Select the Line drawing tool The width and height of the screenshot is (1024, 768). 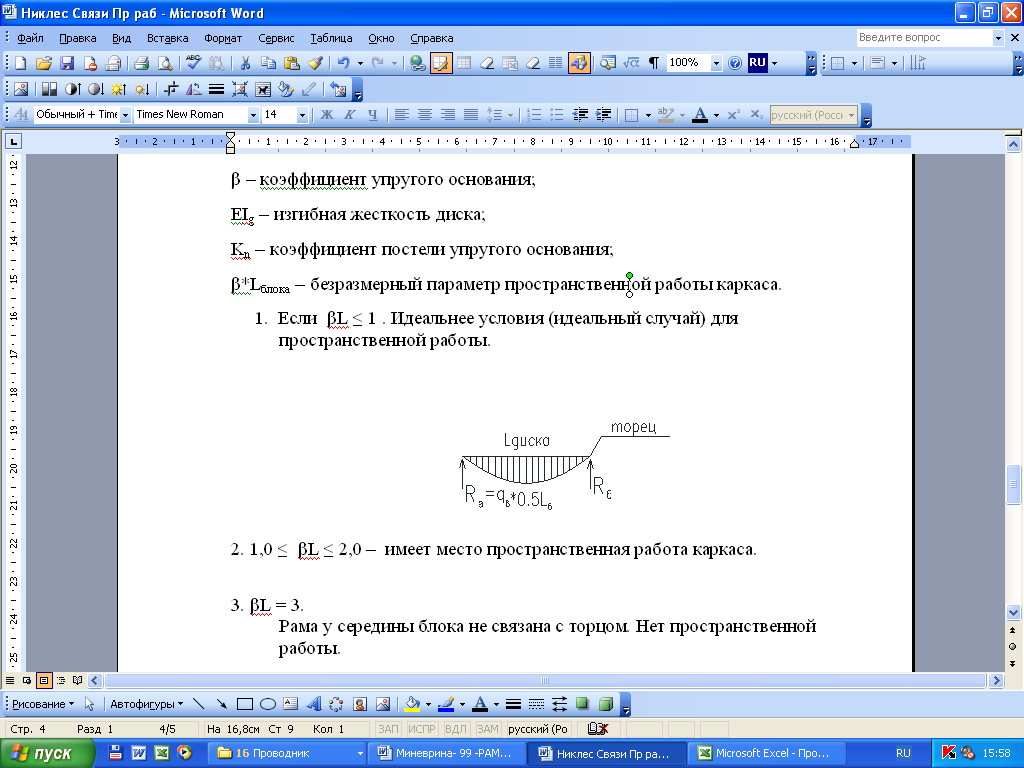point(199,704)
